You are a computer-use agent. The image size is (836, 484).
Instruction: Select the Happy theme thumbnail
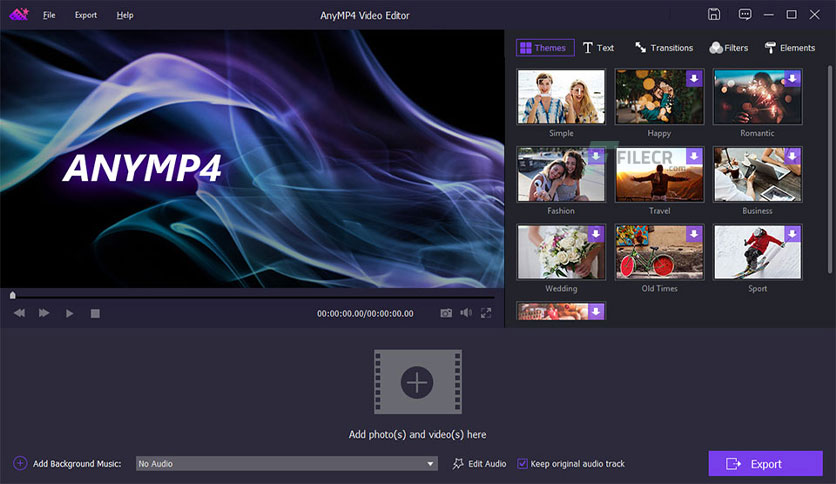point(659,96)
